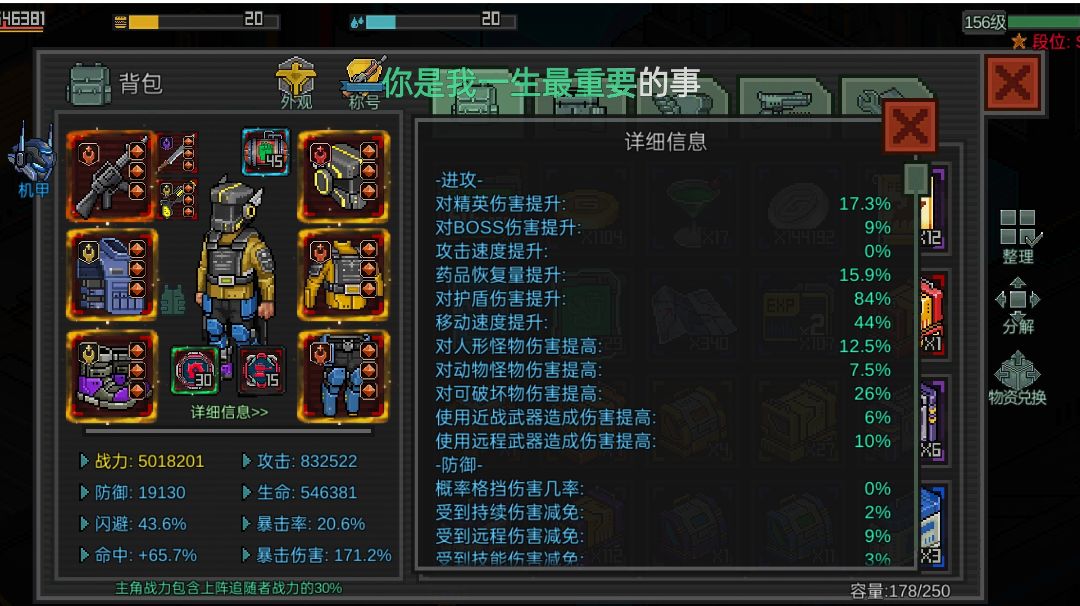Image resolution: width=1080 pixels, height=606 pixels.
Task: Click the 详细信息>> details link
Action: point(229,412)
